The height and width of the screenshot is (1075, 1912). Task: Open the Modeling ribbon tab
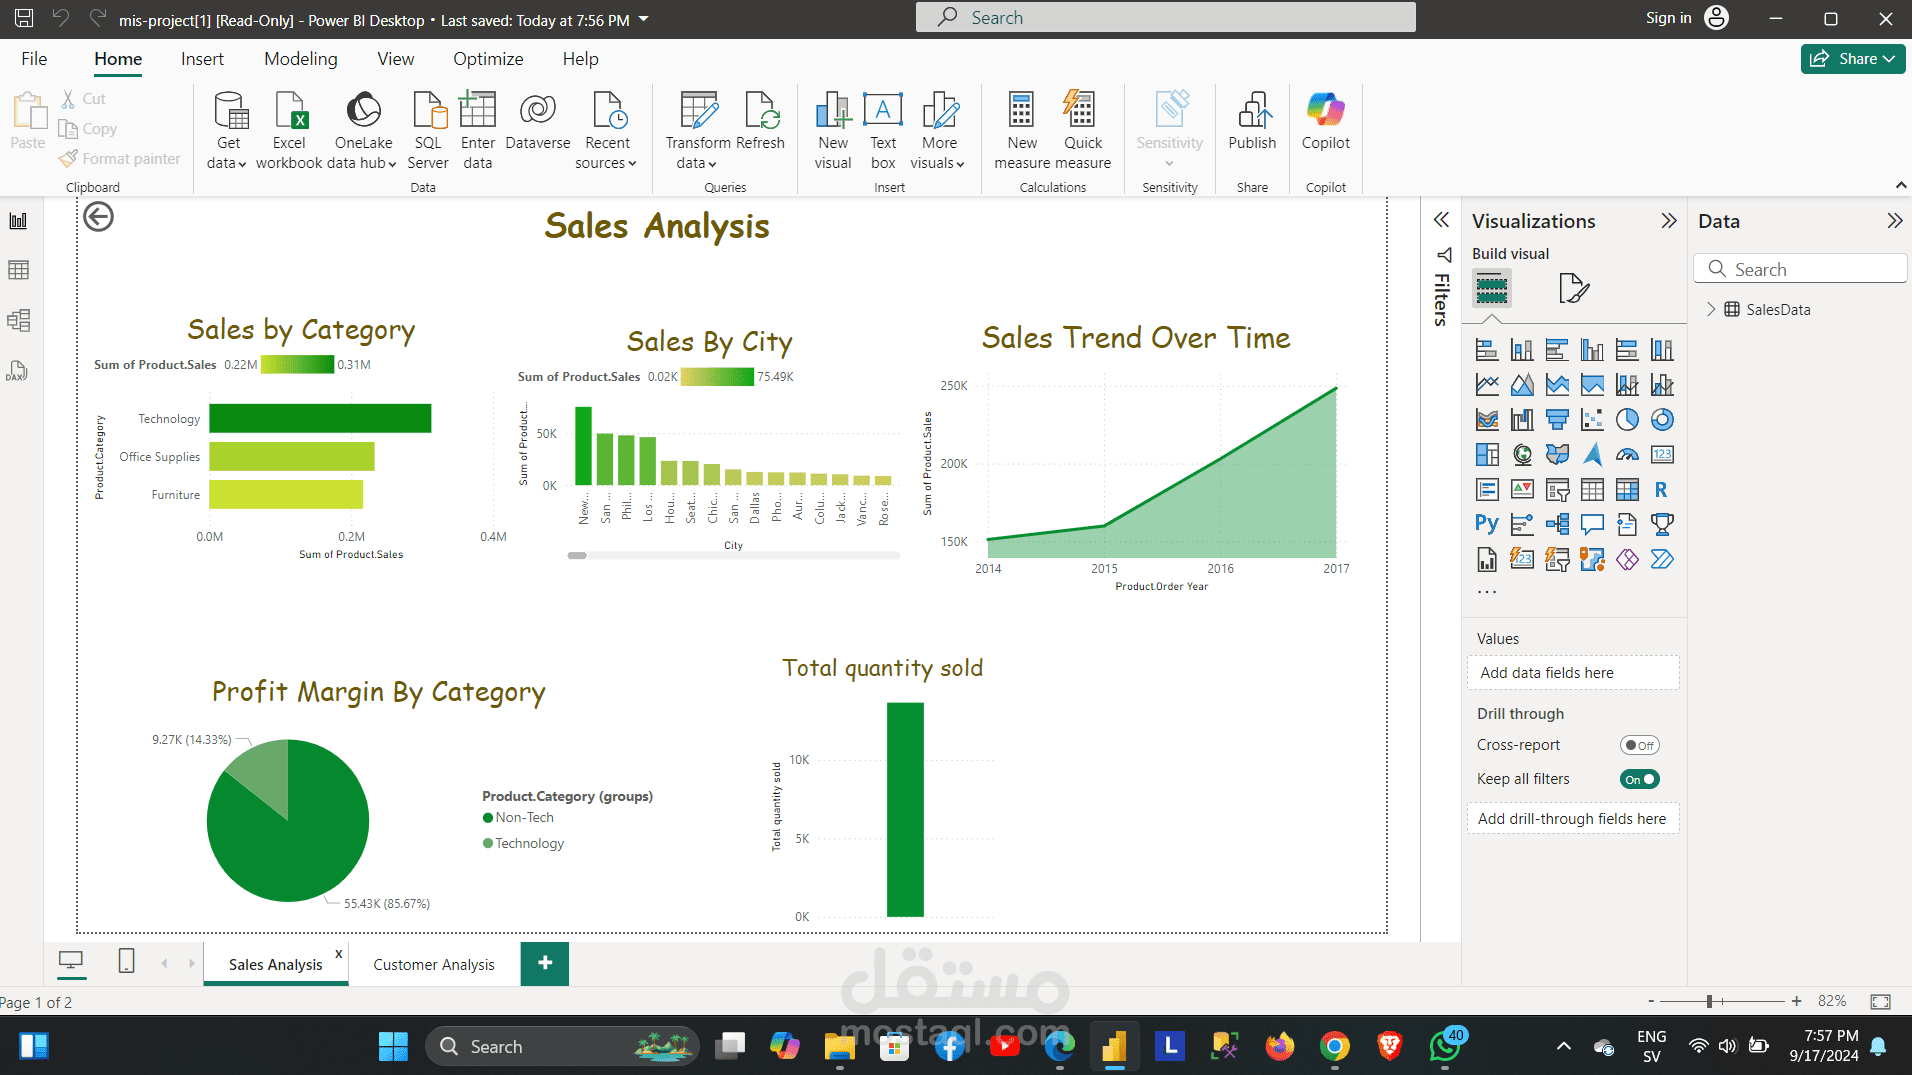301,59
